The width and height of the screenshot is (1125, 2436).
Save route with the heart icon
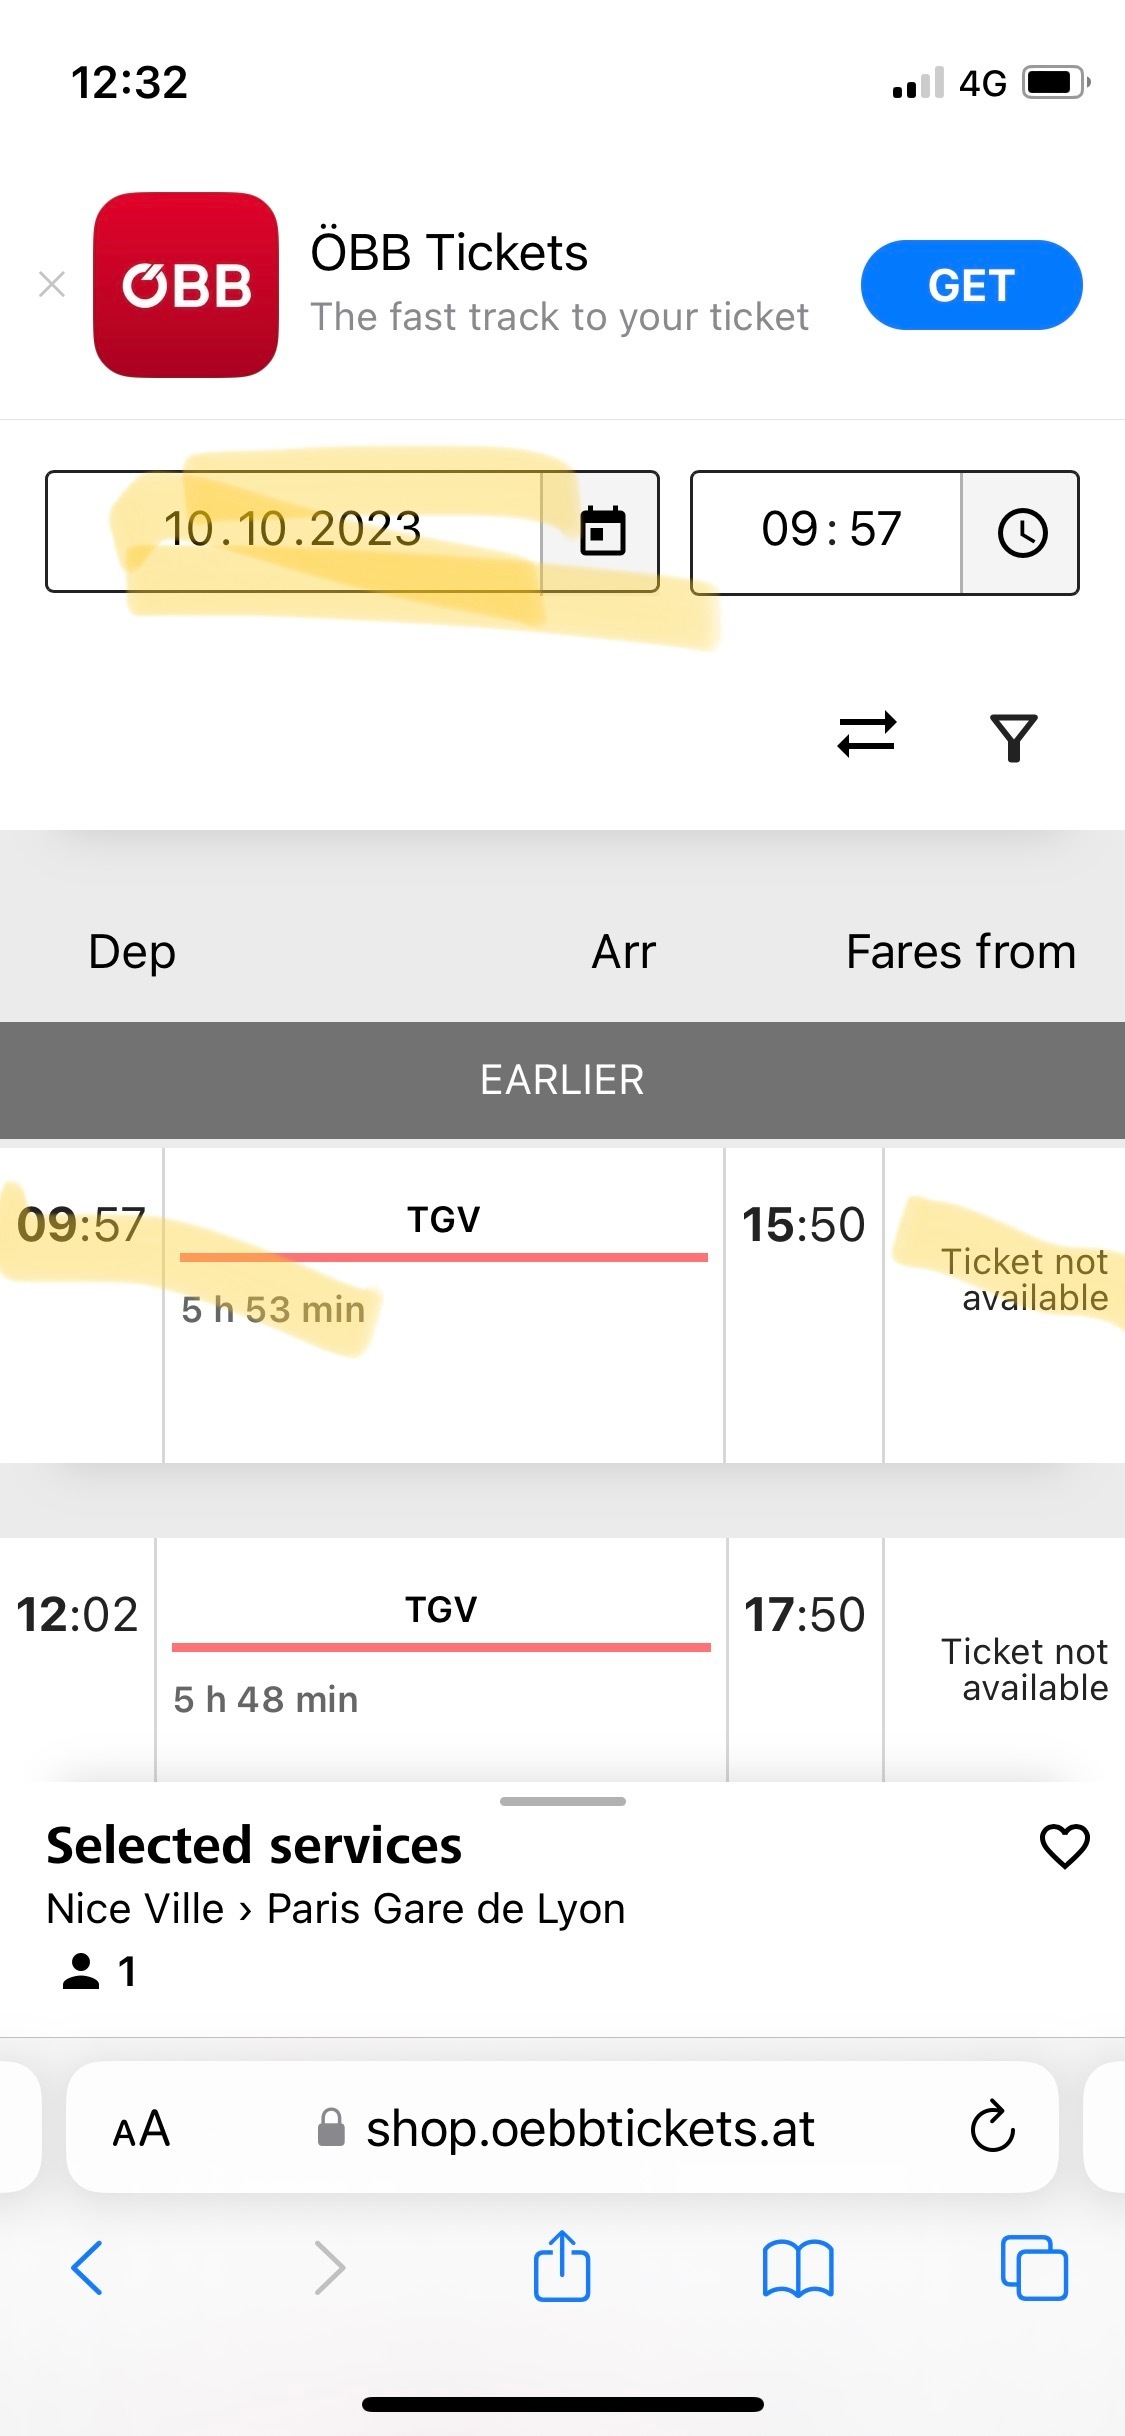[x=1064, y=1846]
